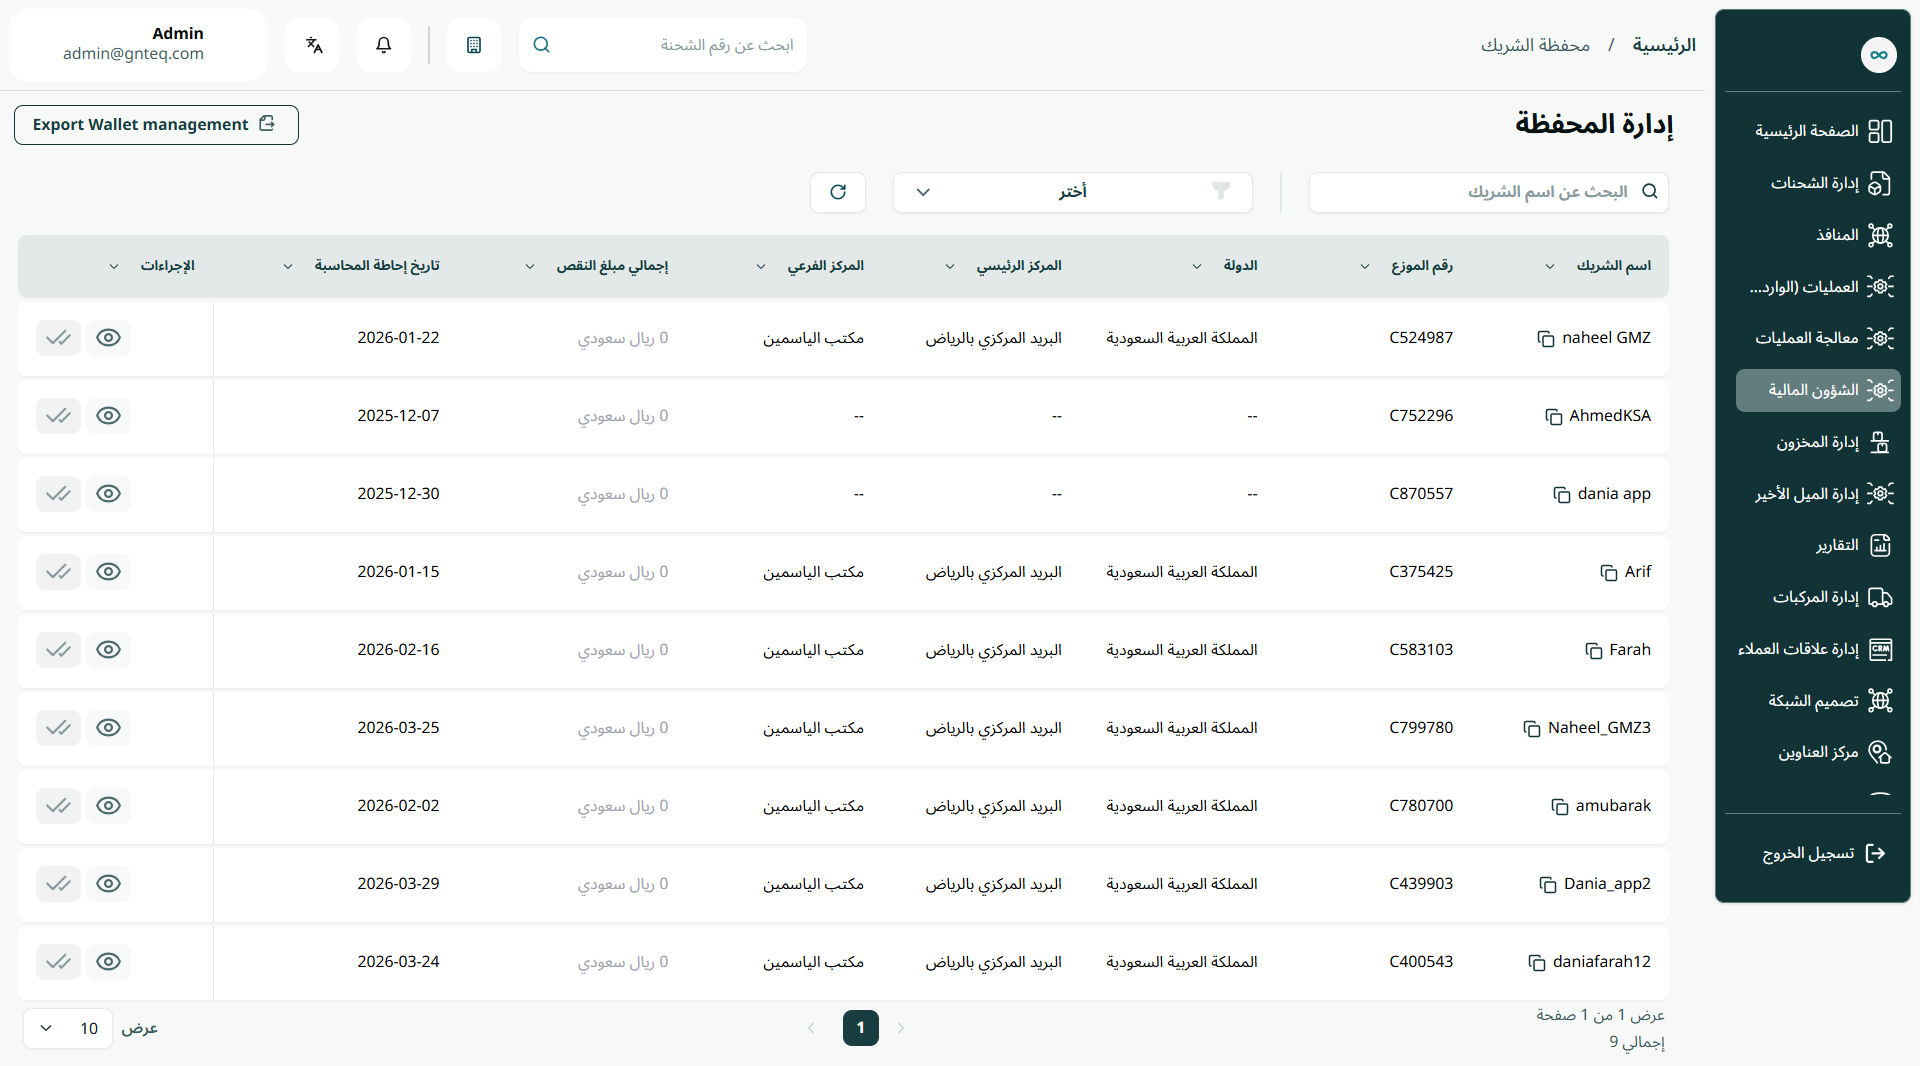The image size is (1920, 1066).
Task: Expand اسم الشريك column header menu
Action: point(1550,267)
